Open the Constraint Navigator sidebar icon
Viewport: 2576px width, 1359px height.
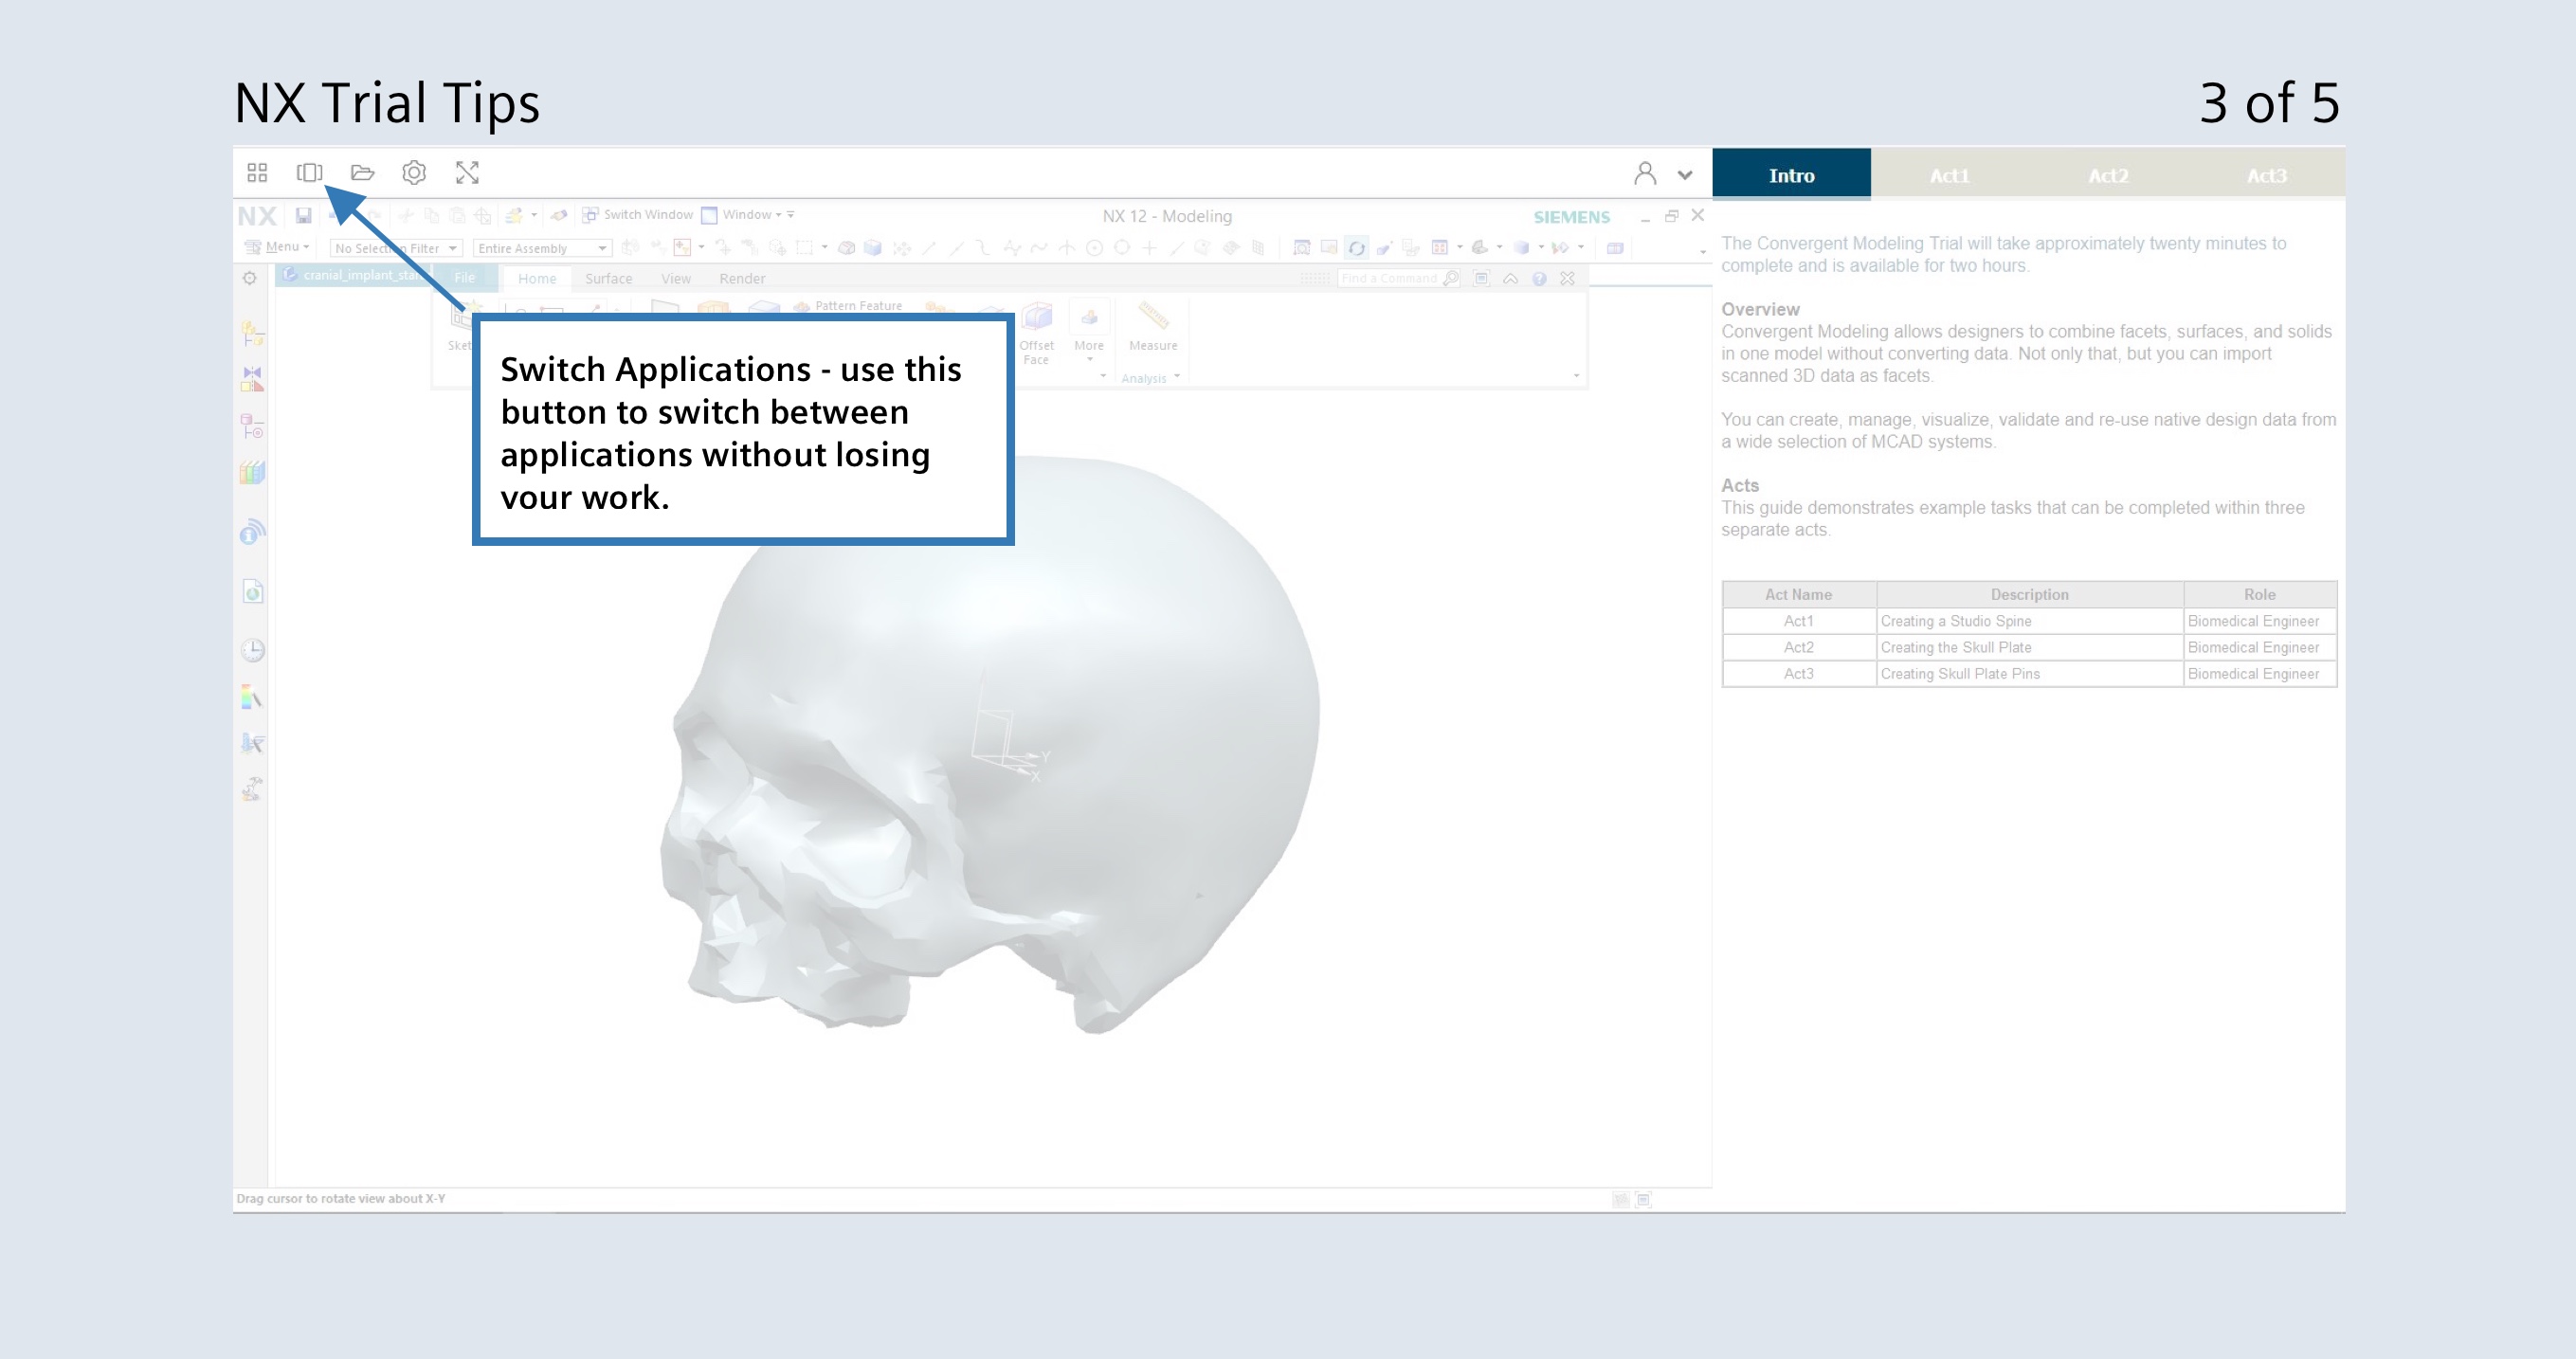pyautogui.click(x=252, y=378)
